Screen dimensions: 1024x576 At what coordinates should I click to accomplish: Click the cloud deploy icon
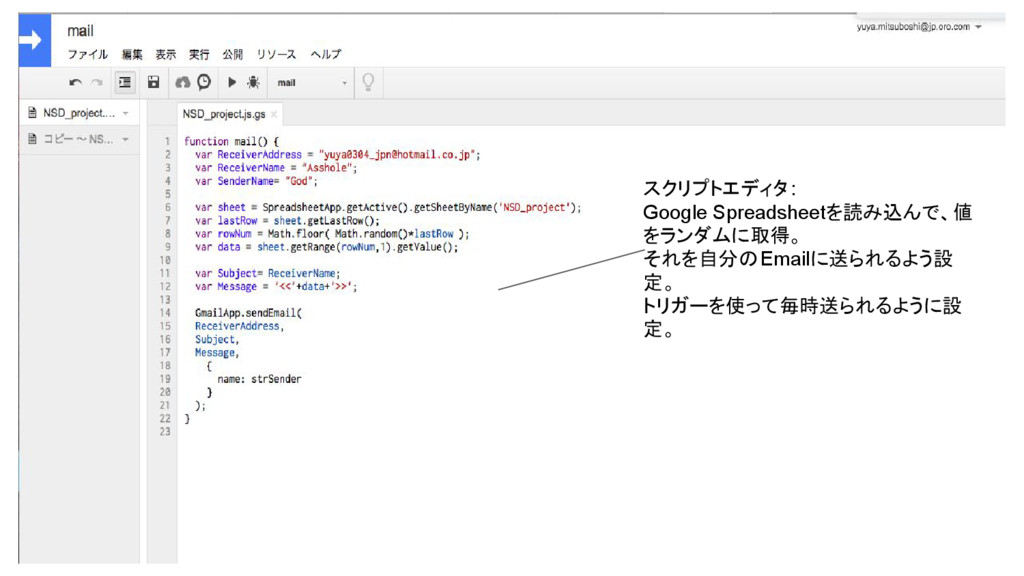182,82
